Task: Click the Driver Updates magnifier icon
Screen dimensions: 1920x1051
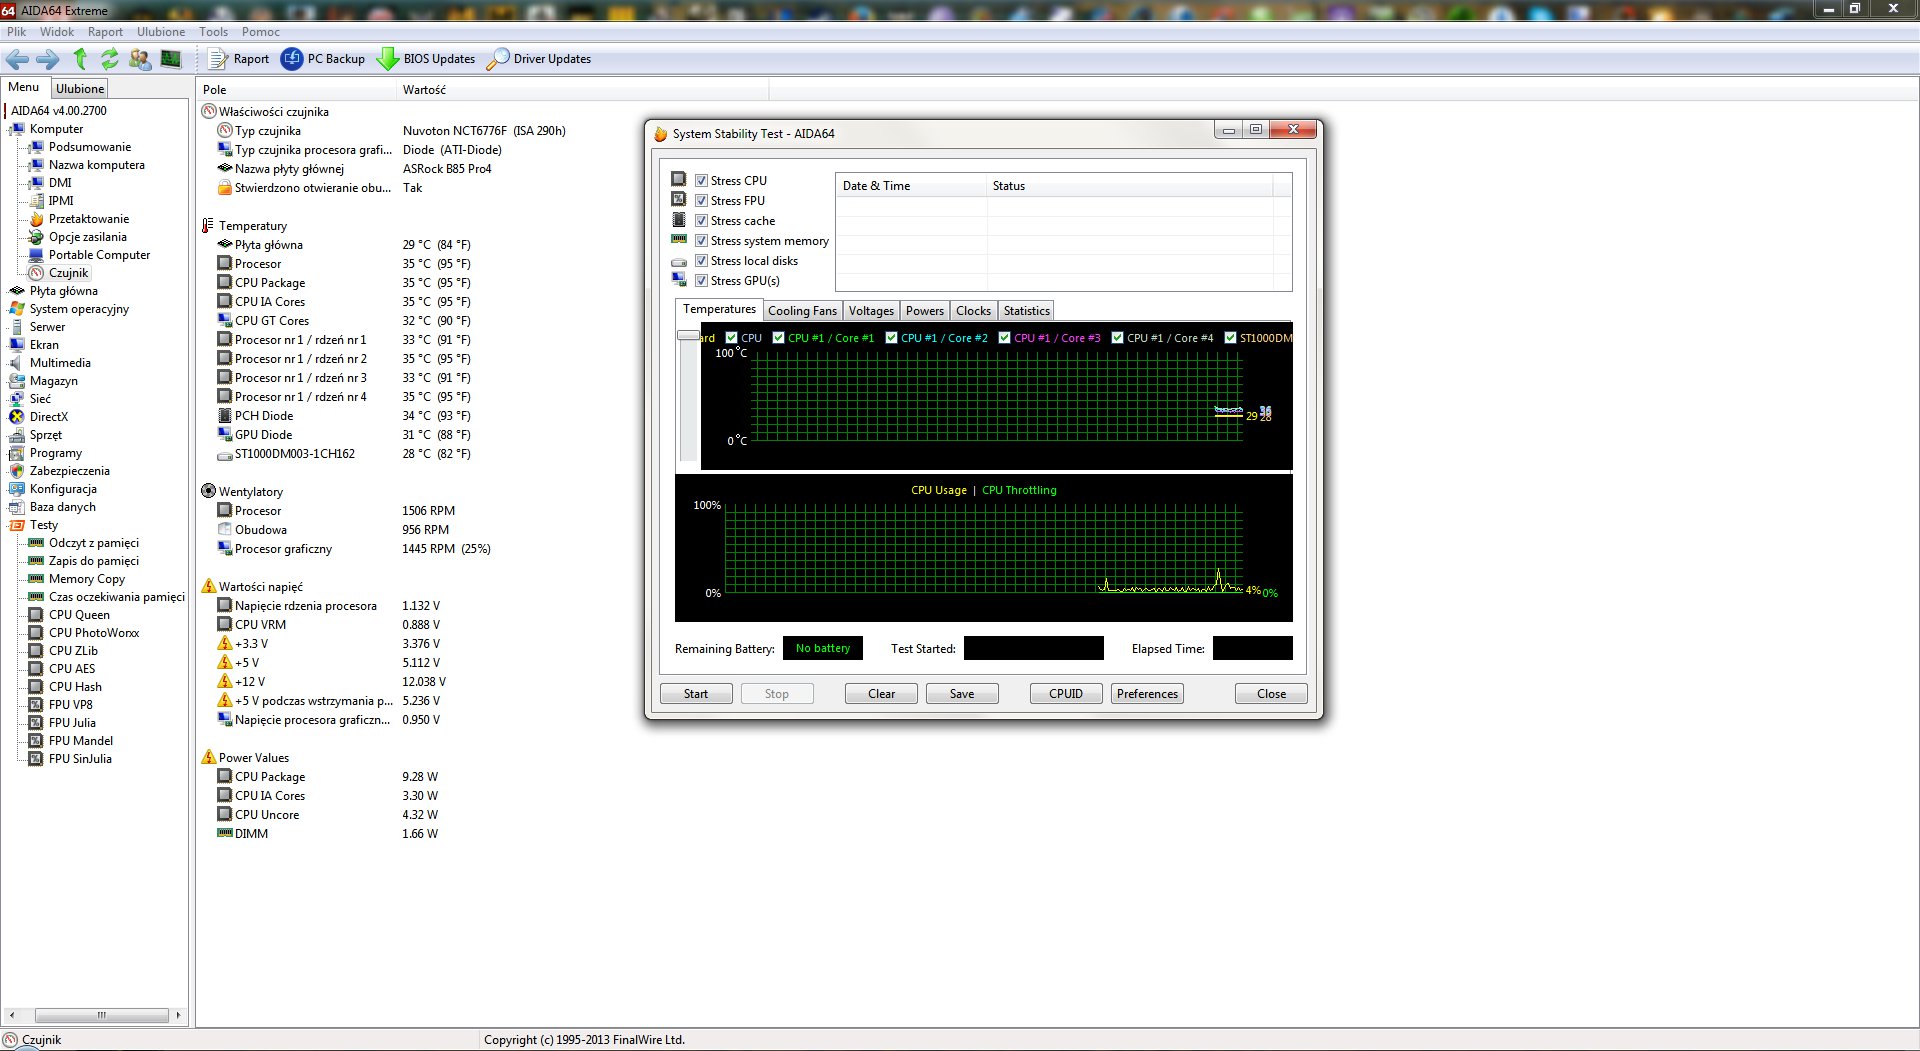Action: 497,59
